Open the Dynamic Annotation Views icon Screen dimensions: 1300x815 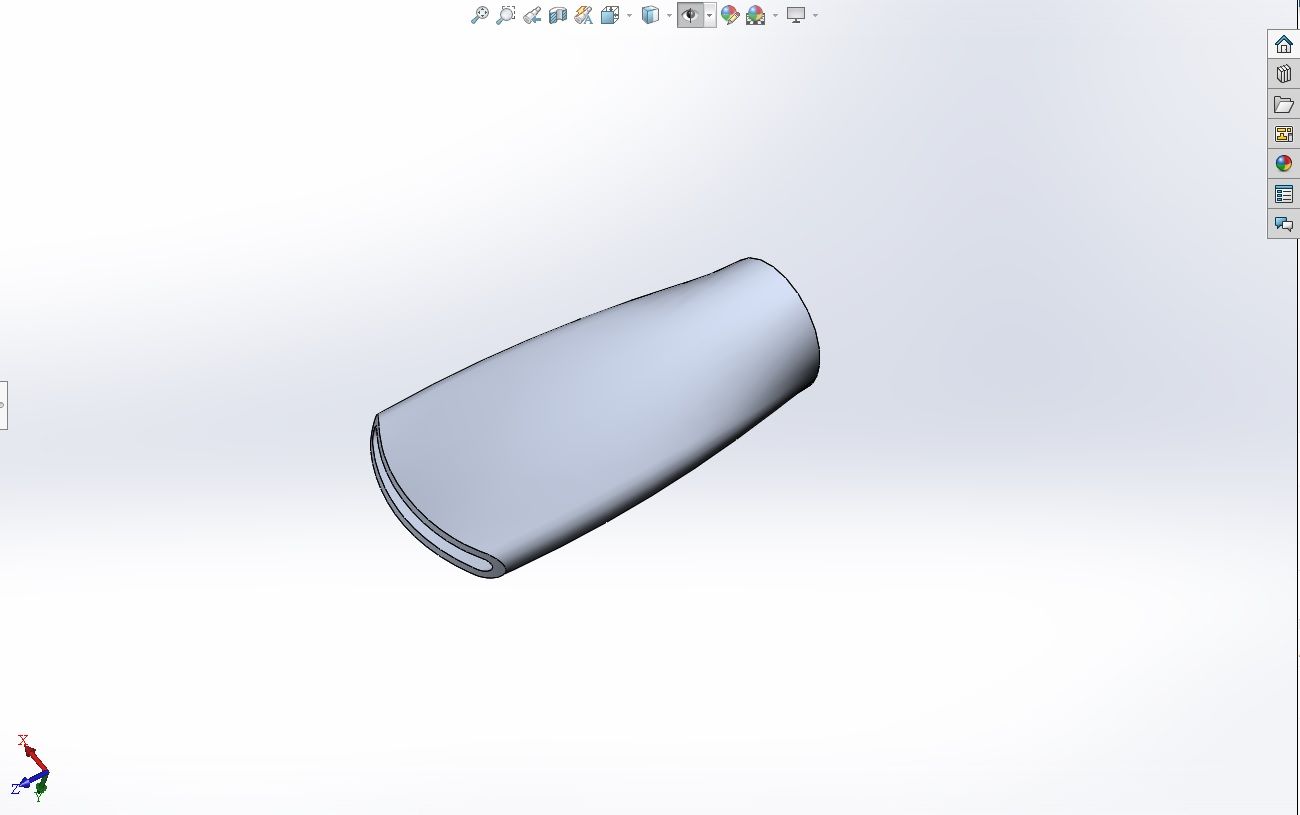(x=584, y=15)
